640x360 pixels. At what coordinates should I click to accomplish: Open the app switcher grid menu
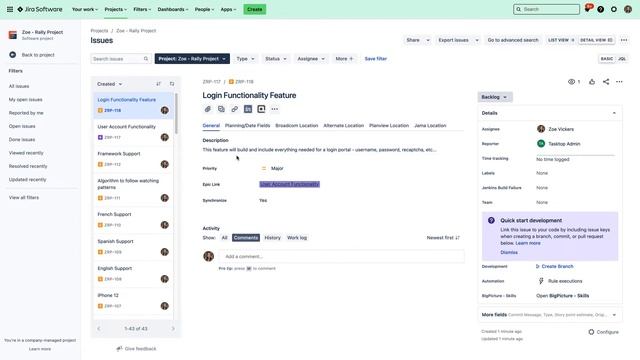point(10,9)
